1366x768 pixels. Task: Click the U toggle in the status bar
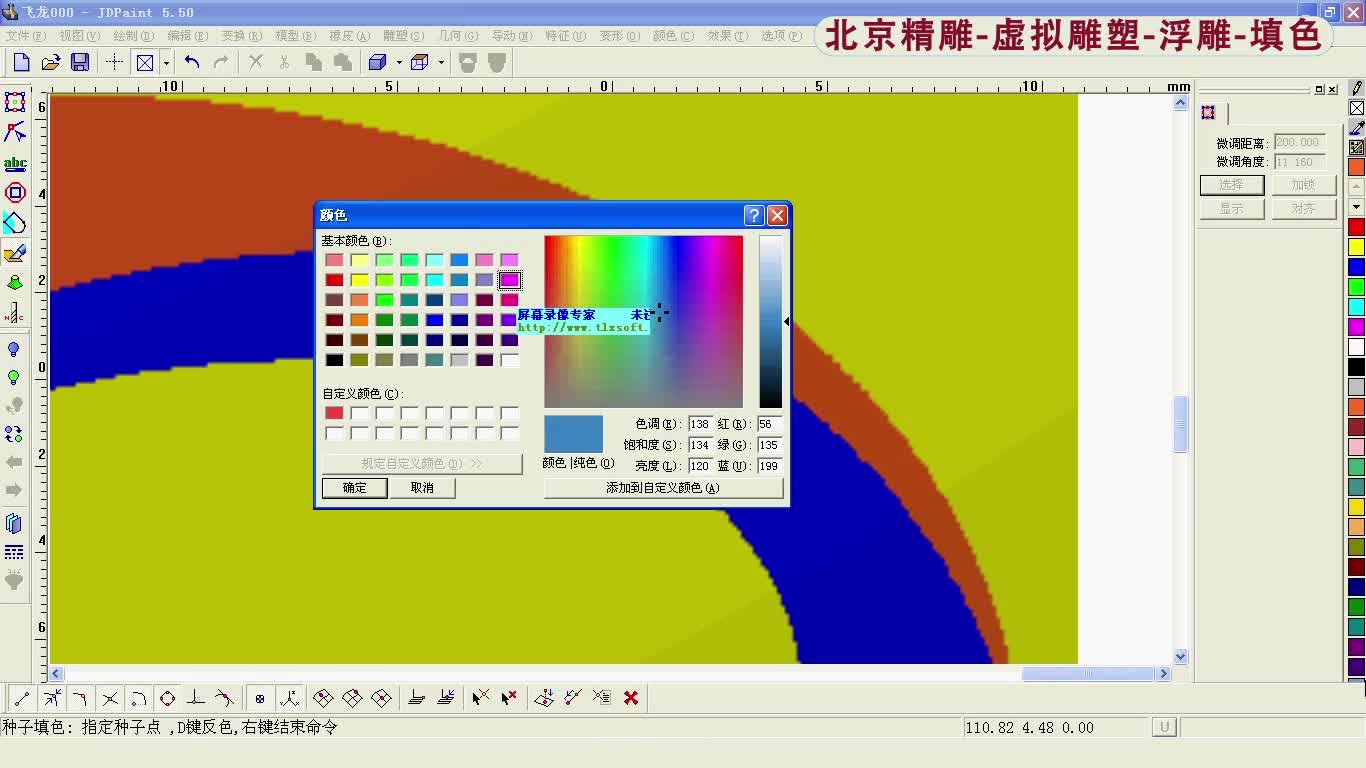coord(1164,728)
